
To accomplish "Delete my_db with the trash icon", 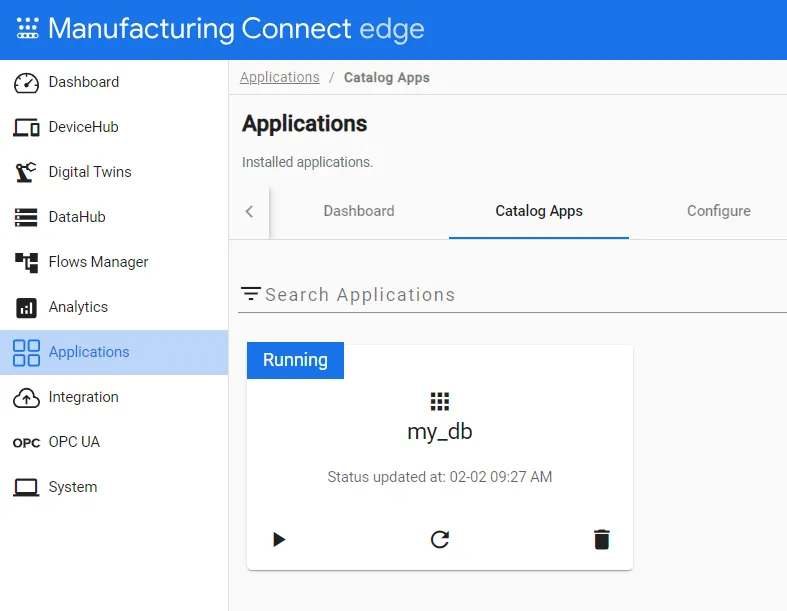I will pyautogui.click(x=601, y=540).
